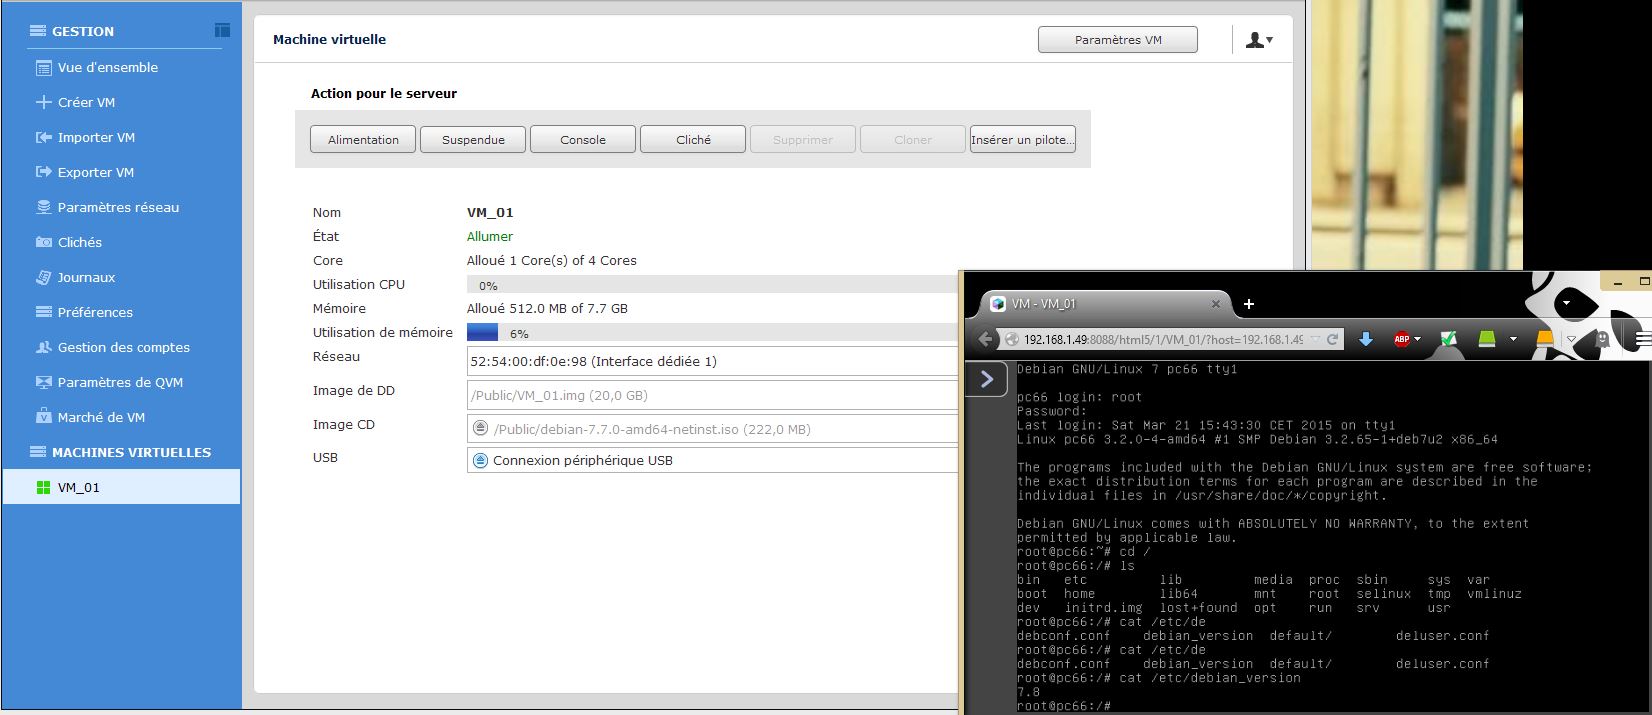This screenshot has width=1652, height=715.
Task: Open the user account dropdown
Action: [x=1259, y=40]
